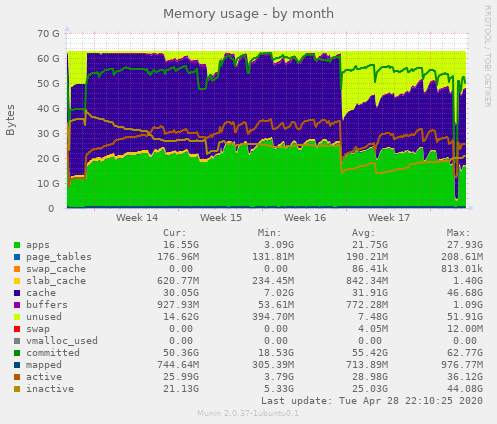This screenshot has height=424, width=497.
Task: Click the 'Min:' column header
Action: (270, 233)
